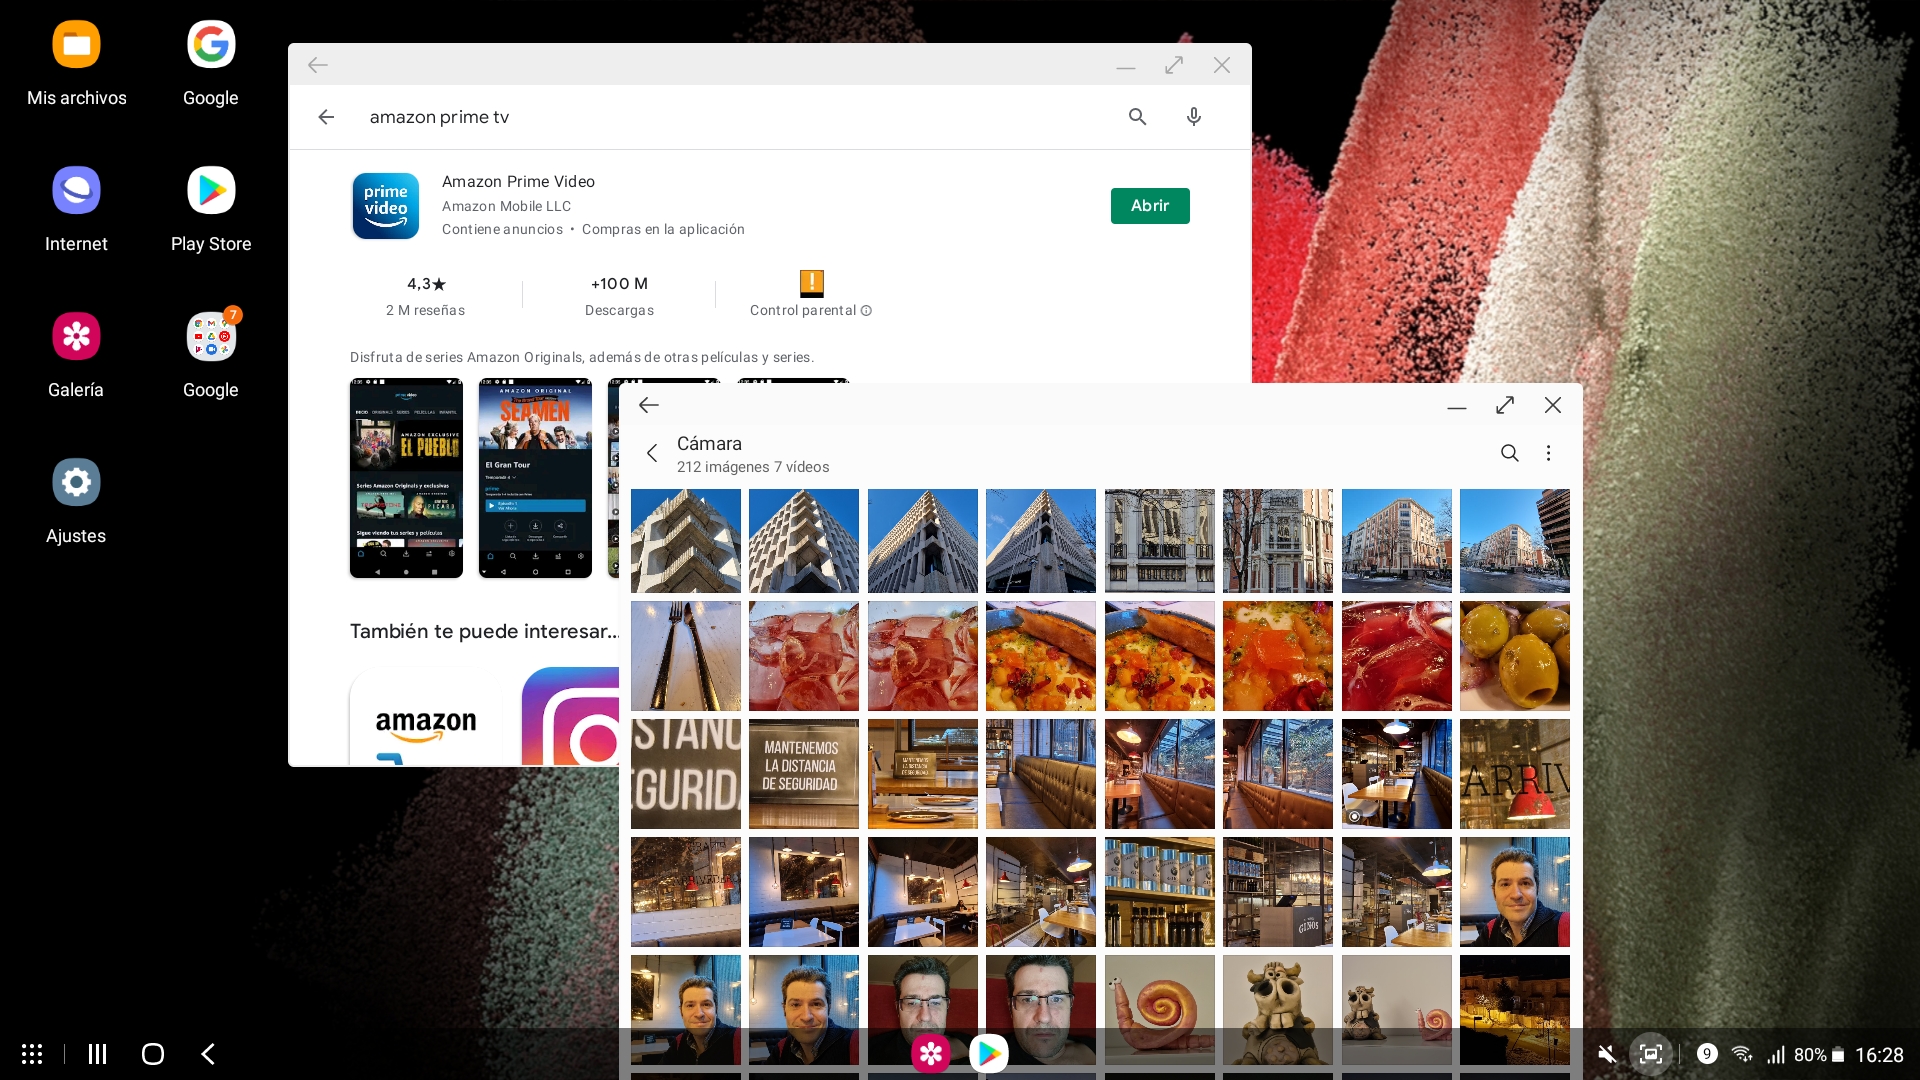
Task: Tap microphone voice search in Play Store
Action: coord(1193,117)
